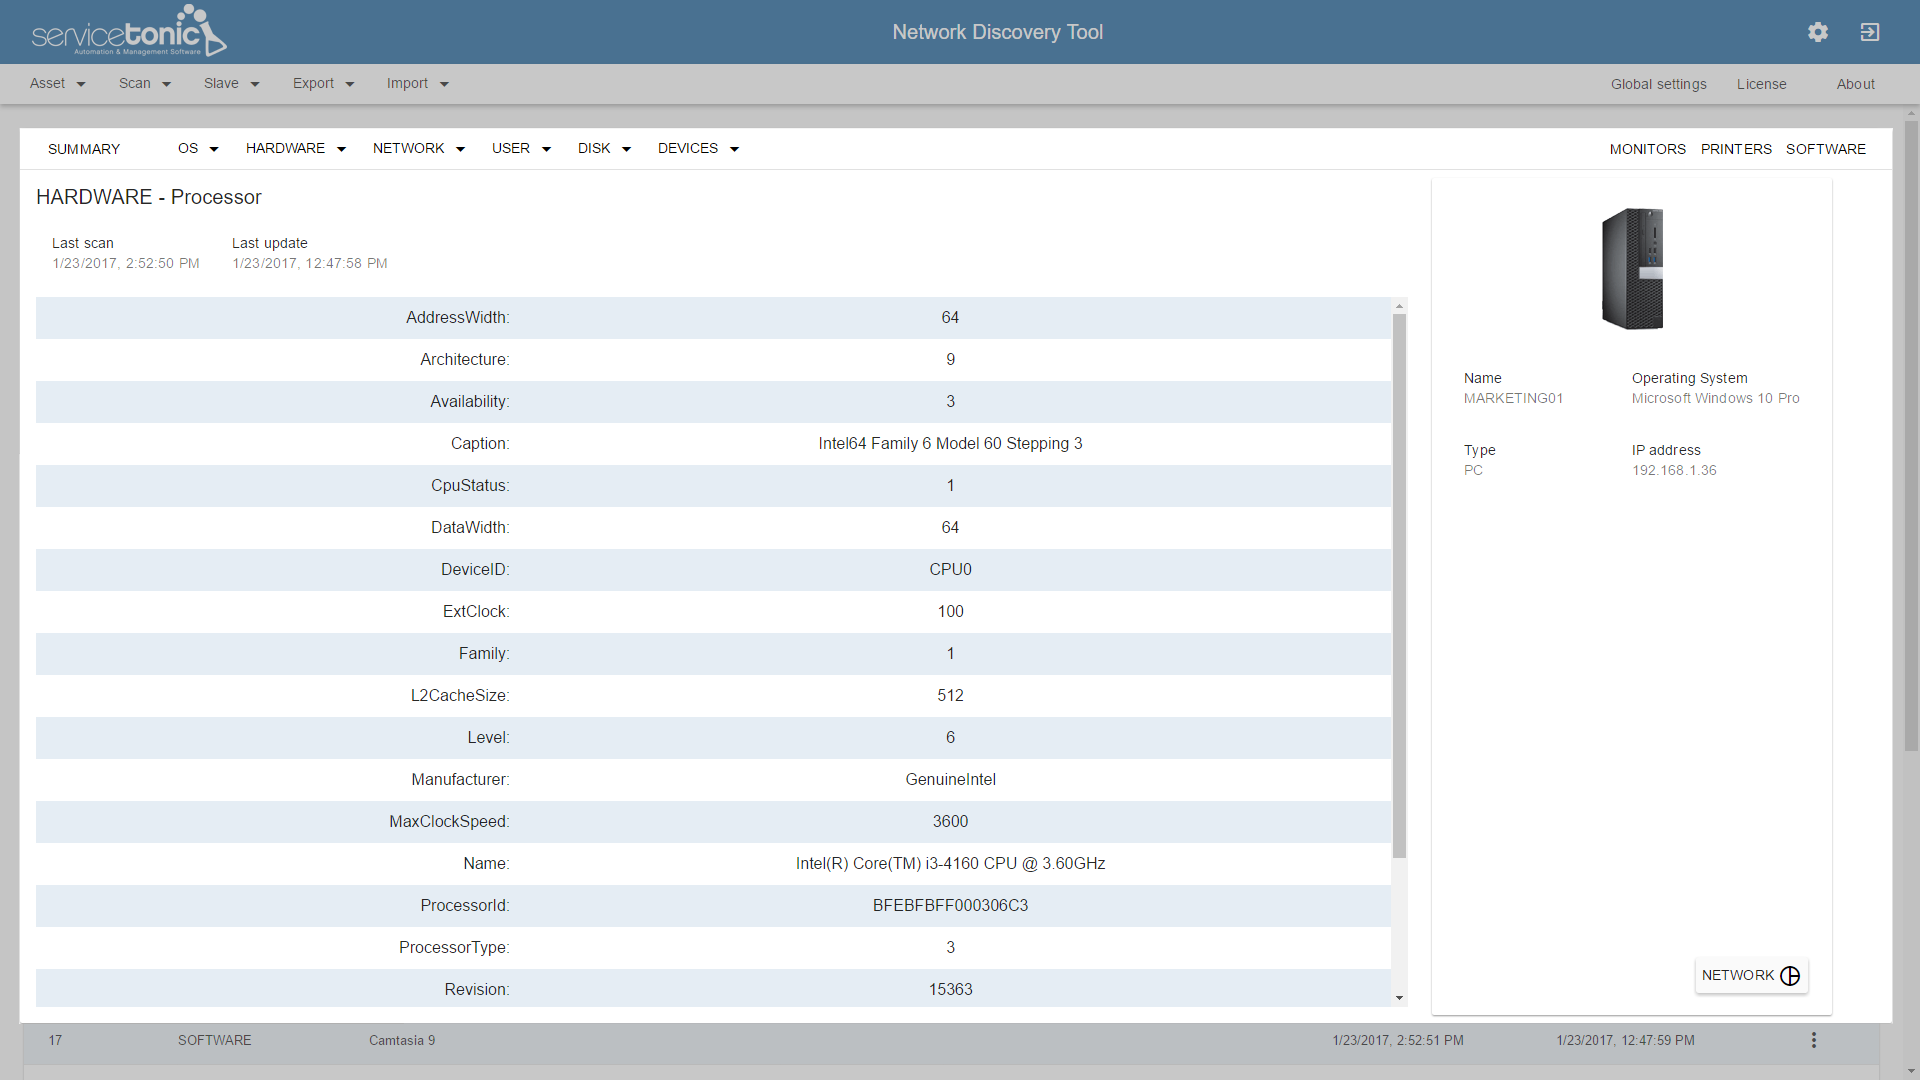Open the Asset dropdown menu
The width and height of the screenshot is (1920, 1080).
[57, 84]
